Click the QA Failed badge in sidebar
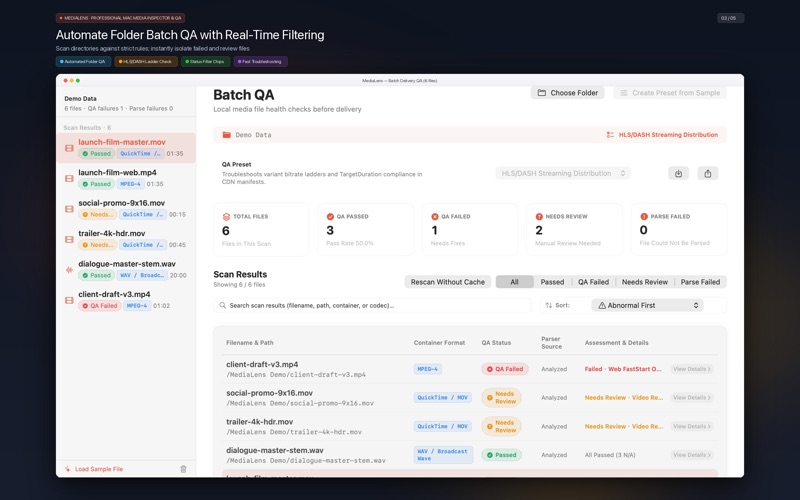 tap(99, 306)
